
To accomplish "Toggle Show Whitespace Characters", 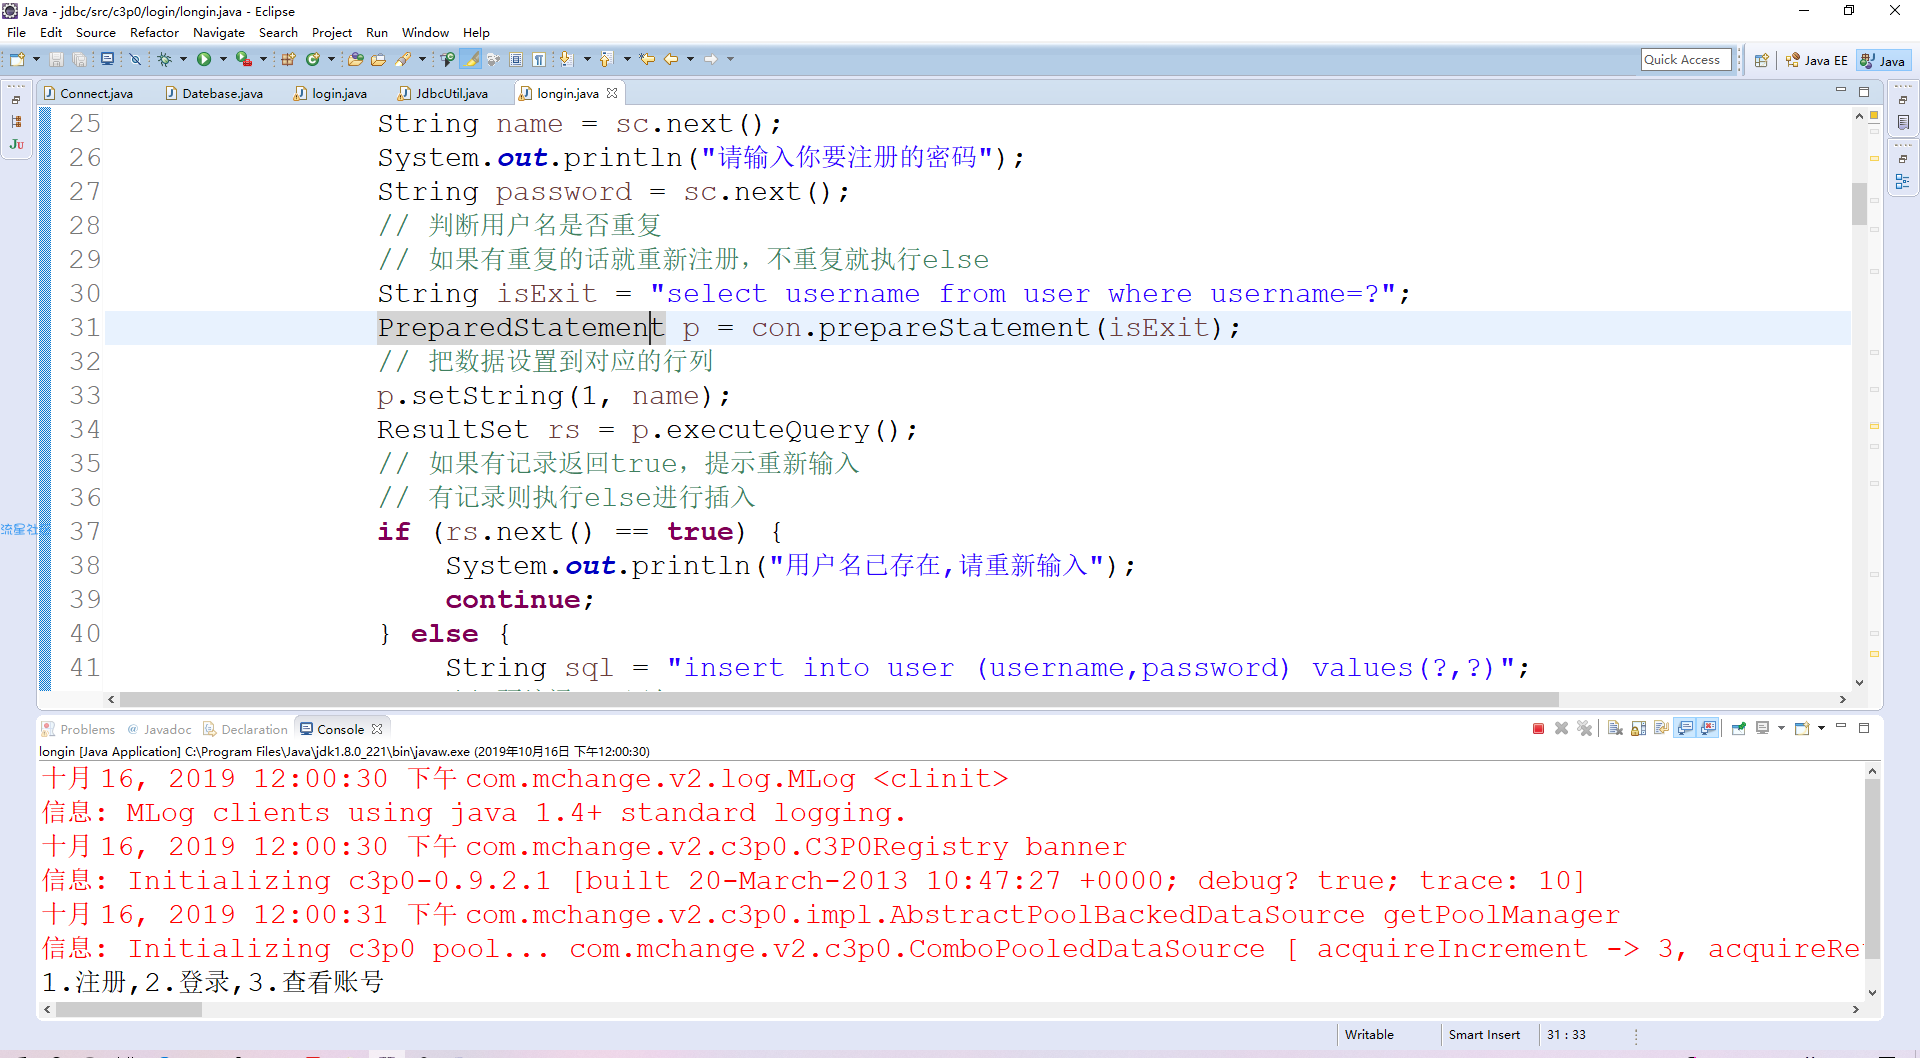I will tap(539, 60).
